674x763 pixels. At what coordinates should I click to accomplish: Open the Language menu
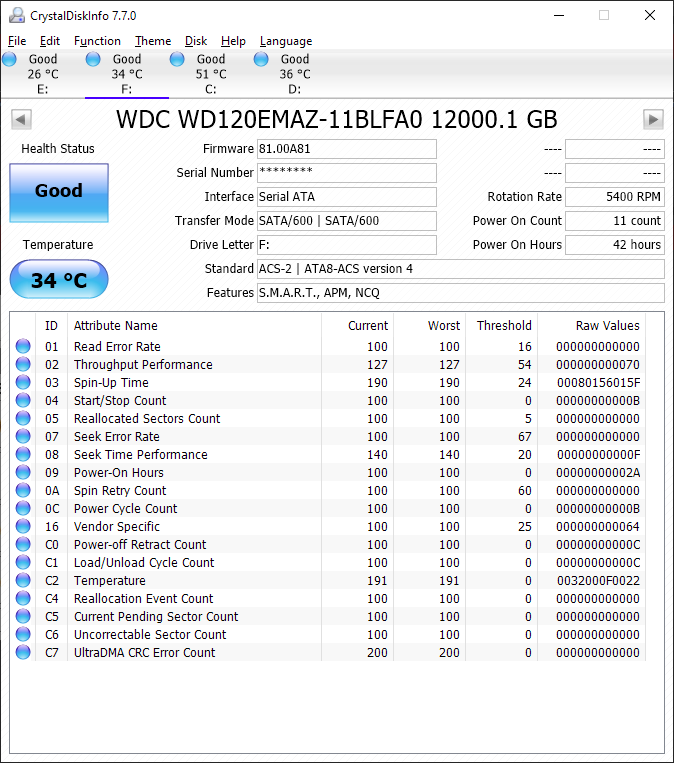click(x=285, y=41)
